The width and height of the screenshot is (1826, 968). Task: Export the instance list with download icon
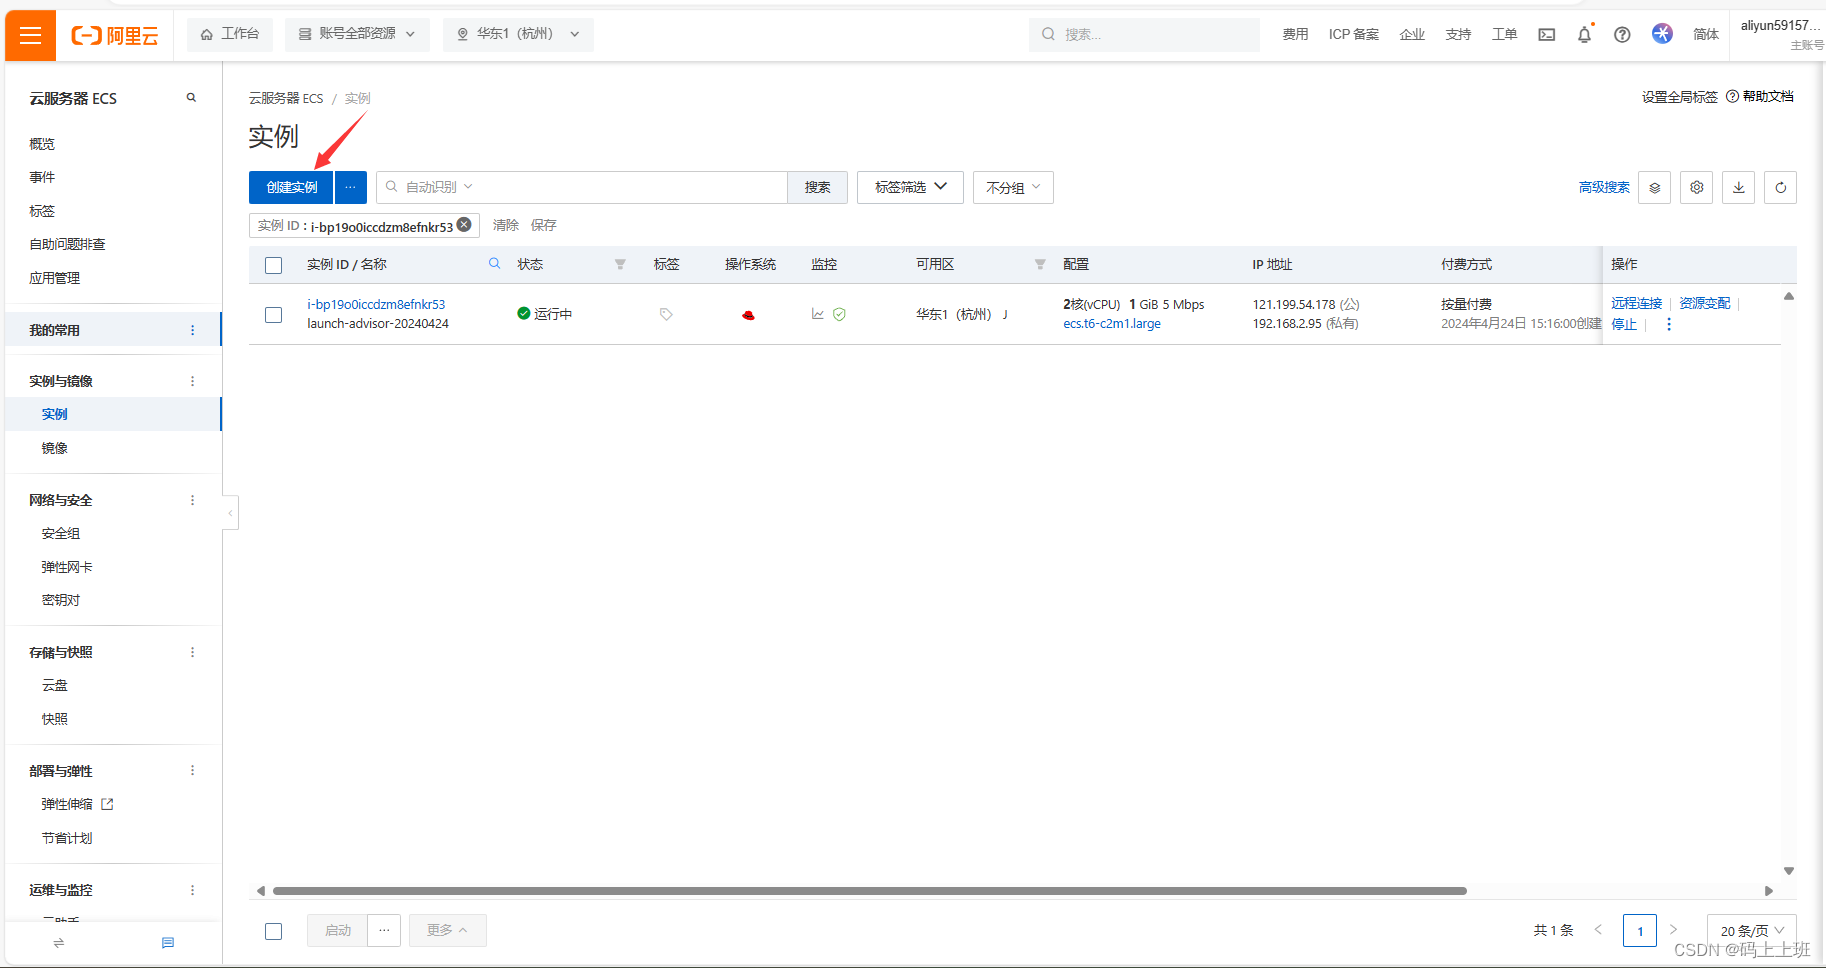[x=1739, y=188]
